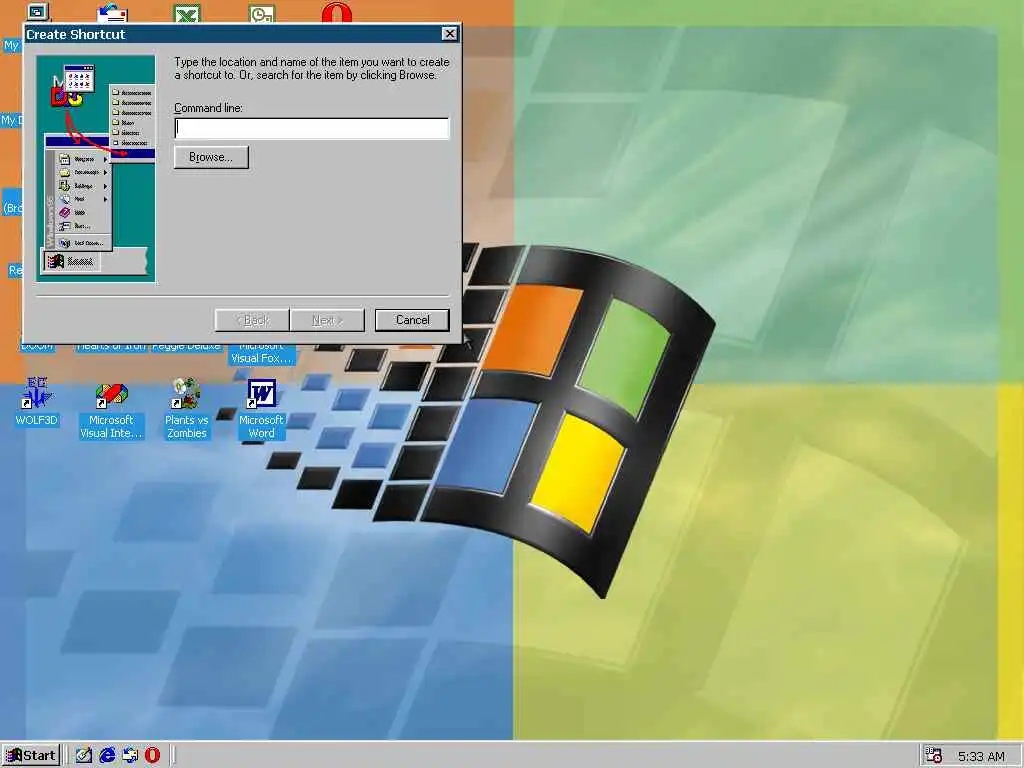The height and width of the screenshot is (768, 1024).
Task: Launch Outlook Express quick launch icon
Action: coord(130,756)
